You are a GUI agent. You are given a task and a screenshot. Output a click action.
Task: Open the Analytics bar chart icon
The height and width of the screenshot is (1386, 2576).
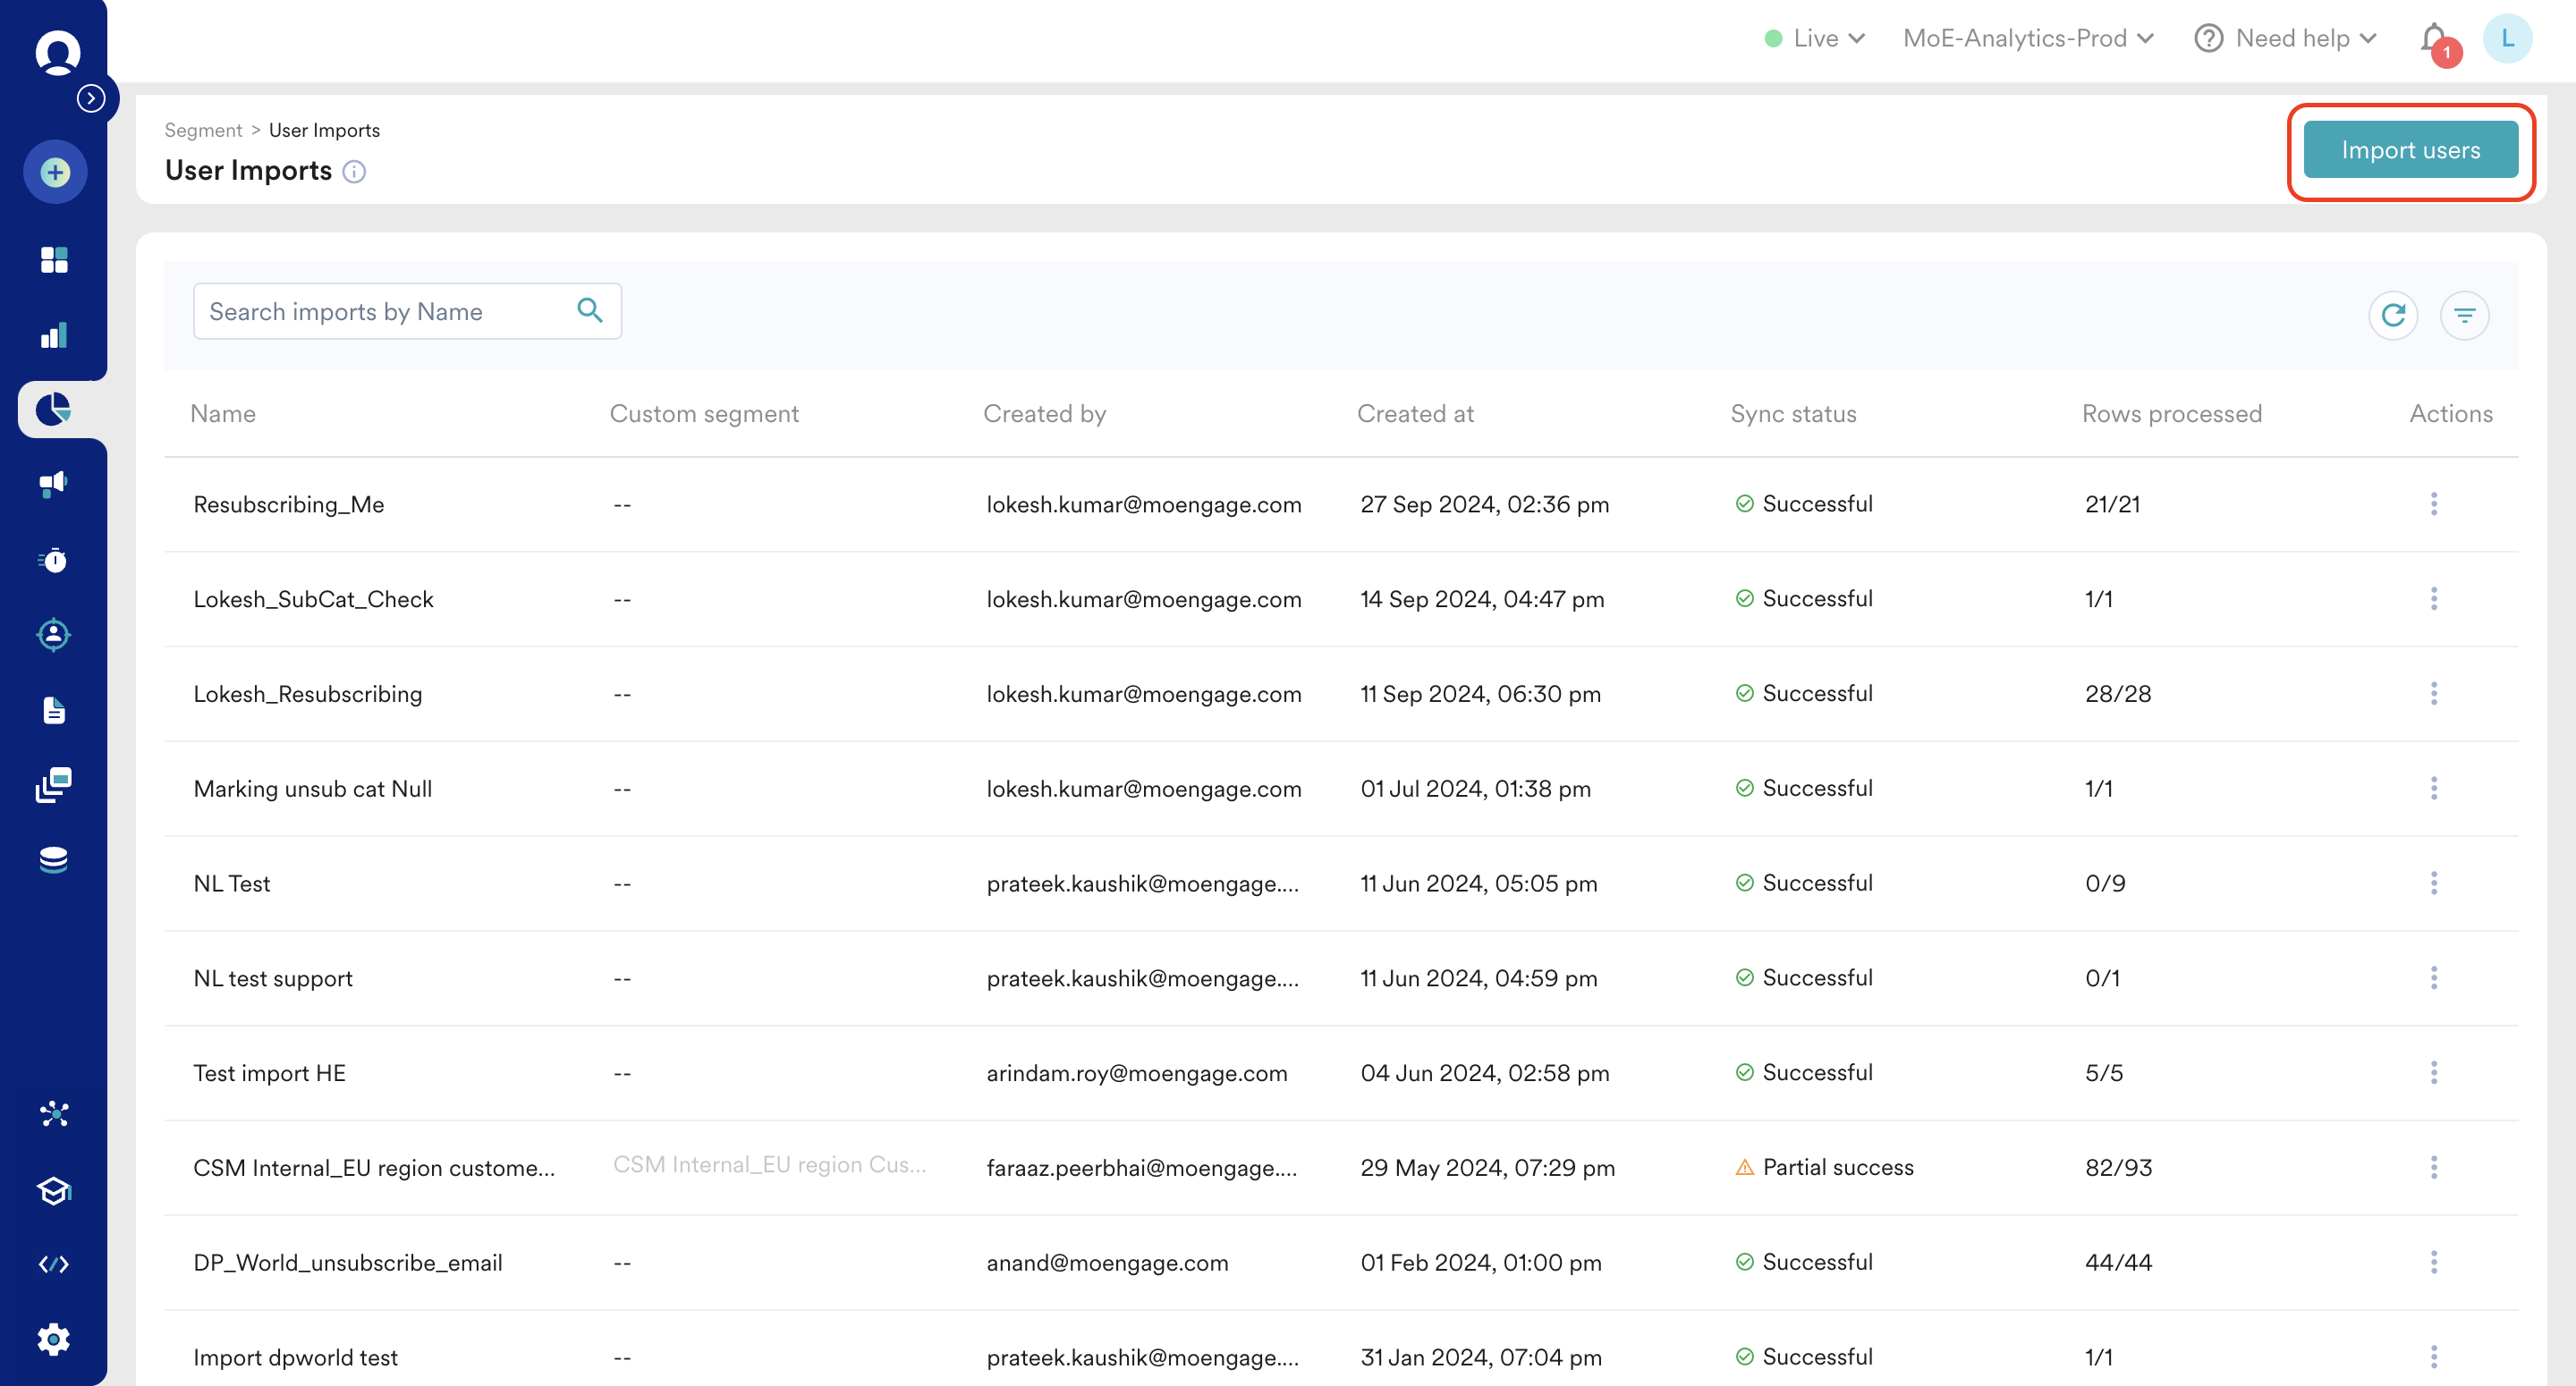[54, 335]
